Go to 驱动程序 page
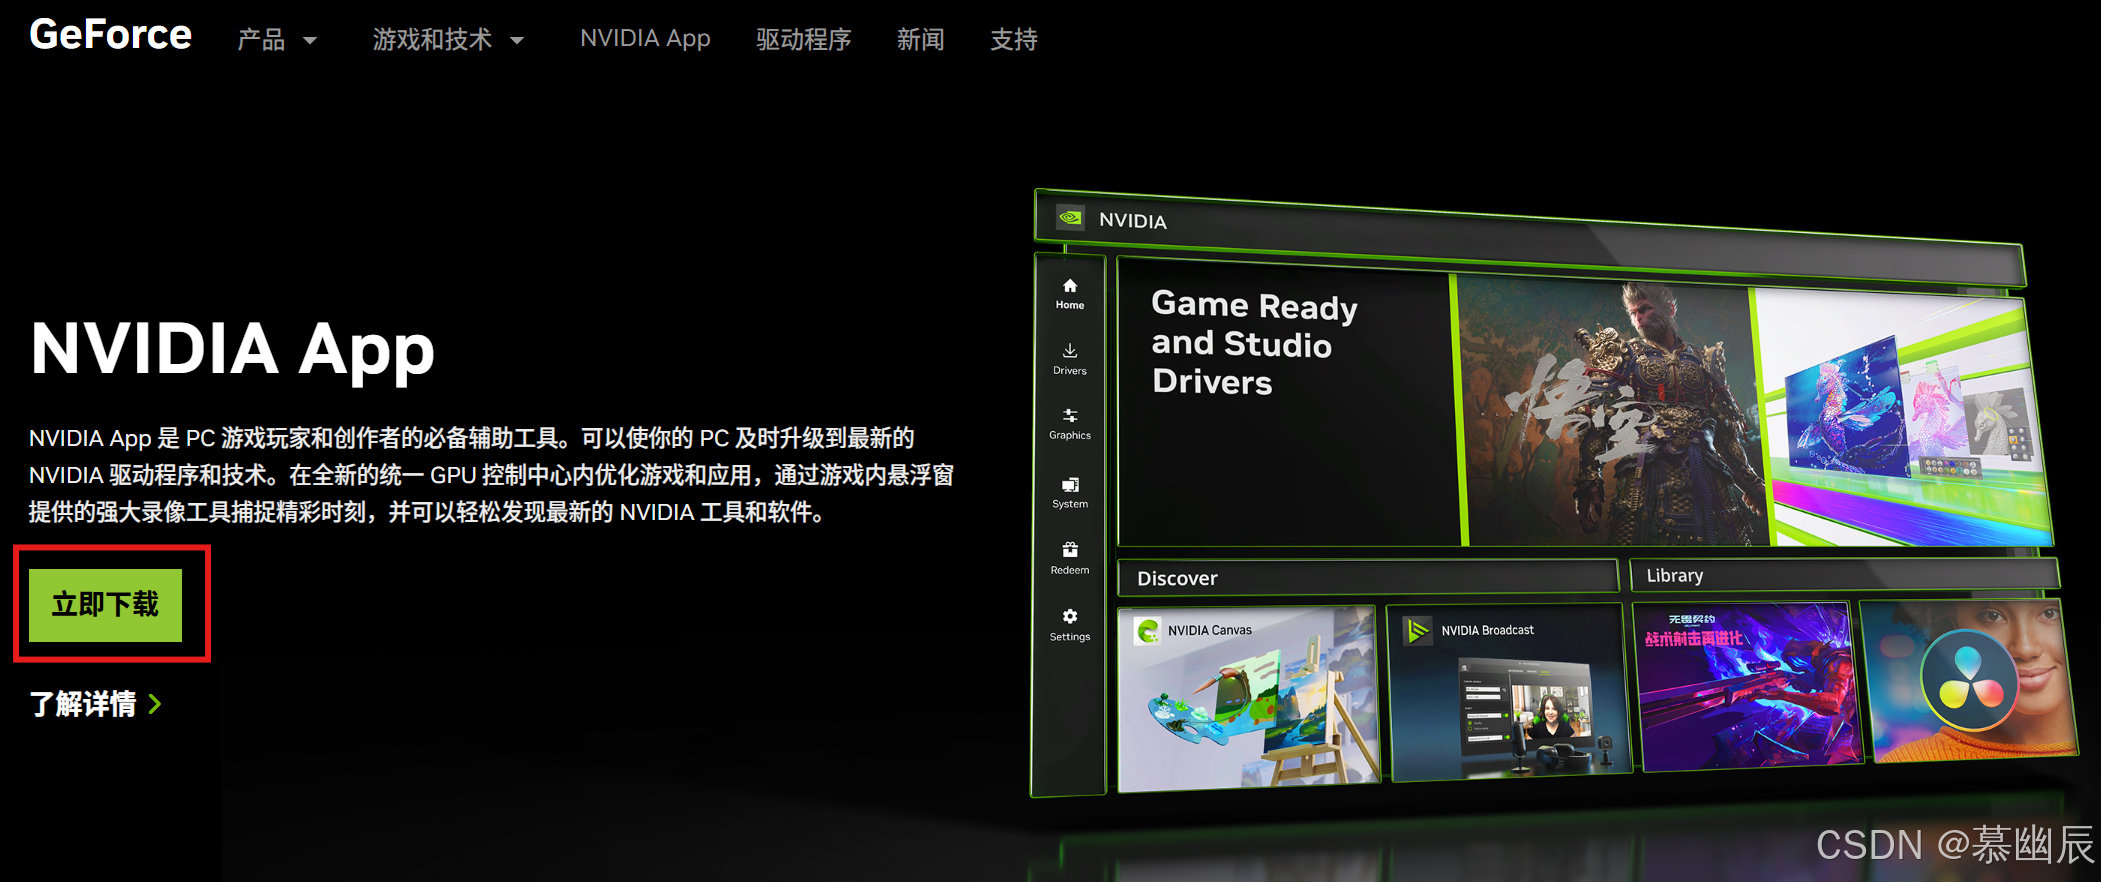Screen dimensions: 2101x882 click(x=803, y=39)
